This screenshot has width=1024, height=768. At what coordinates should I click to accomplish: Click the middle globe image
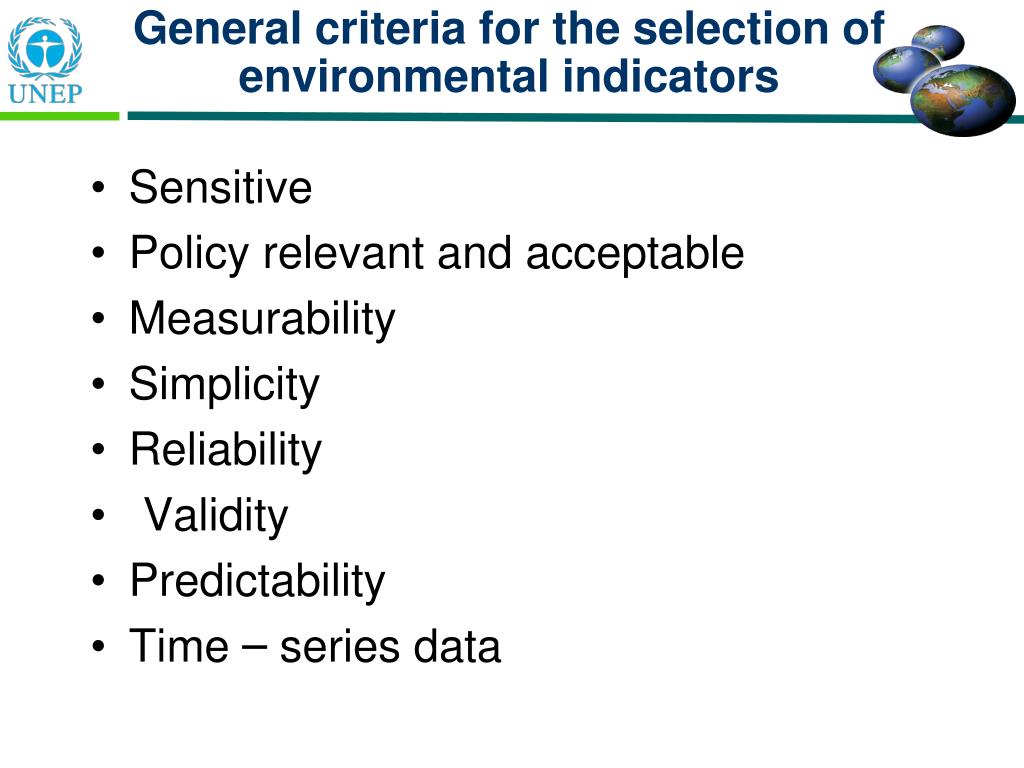(x=904, y=69)
